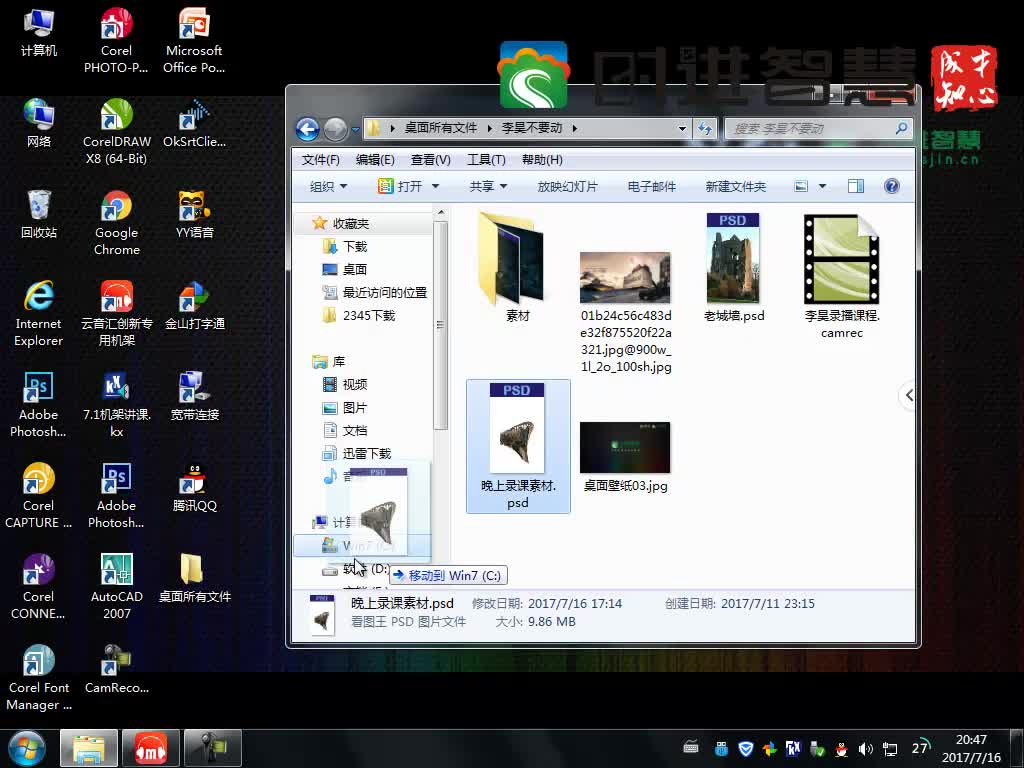The height and width of the screenshot is (768, 1024).
Task: Expand 桌面所有文件 breadcrumb arrow
Action: 489,128
